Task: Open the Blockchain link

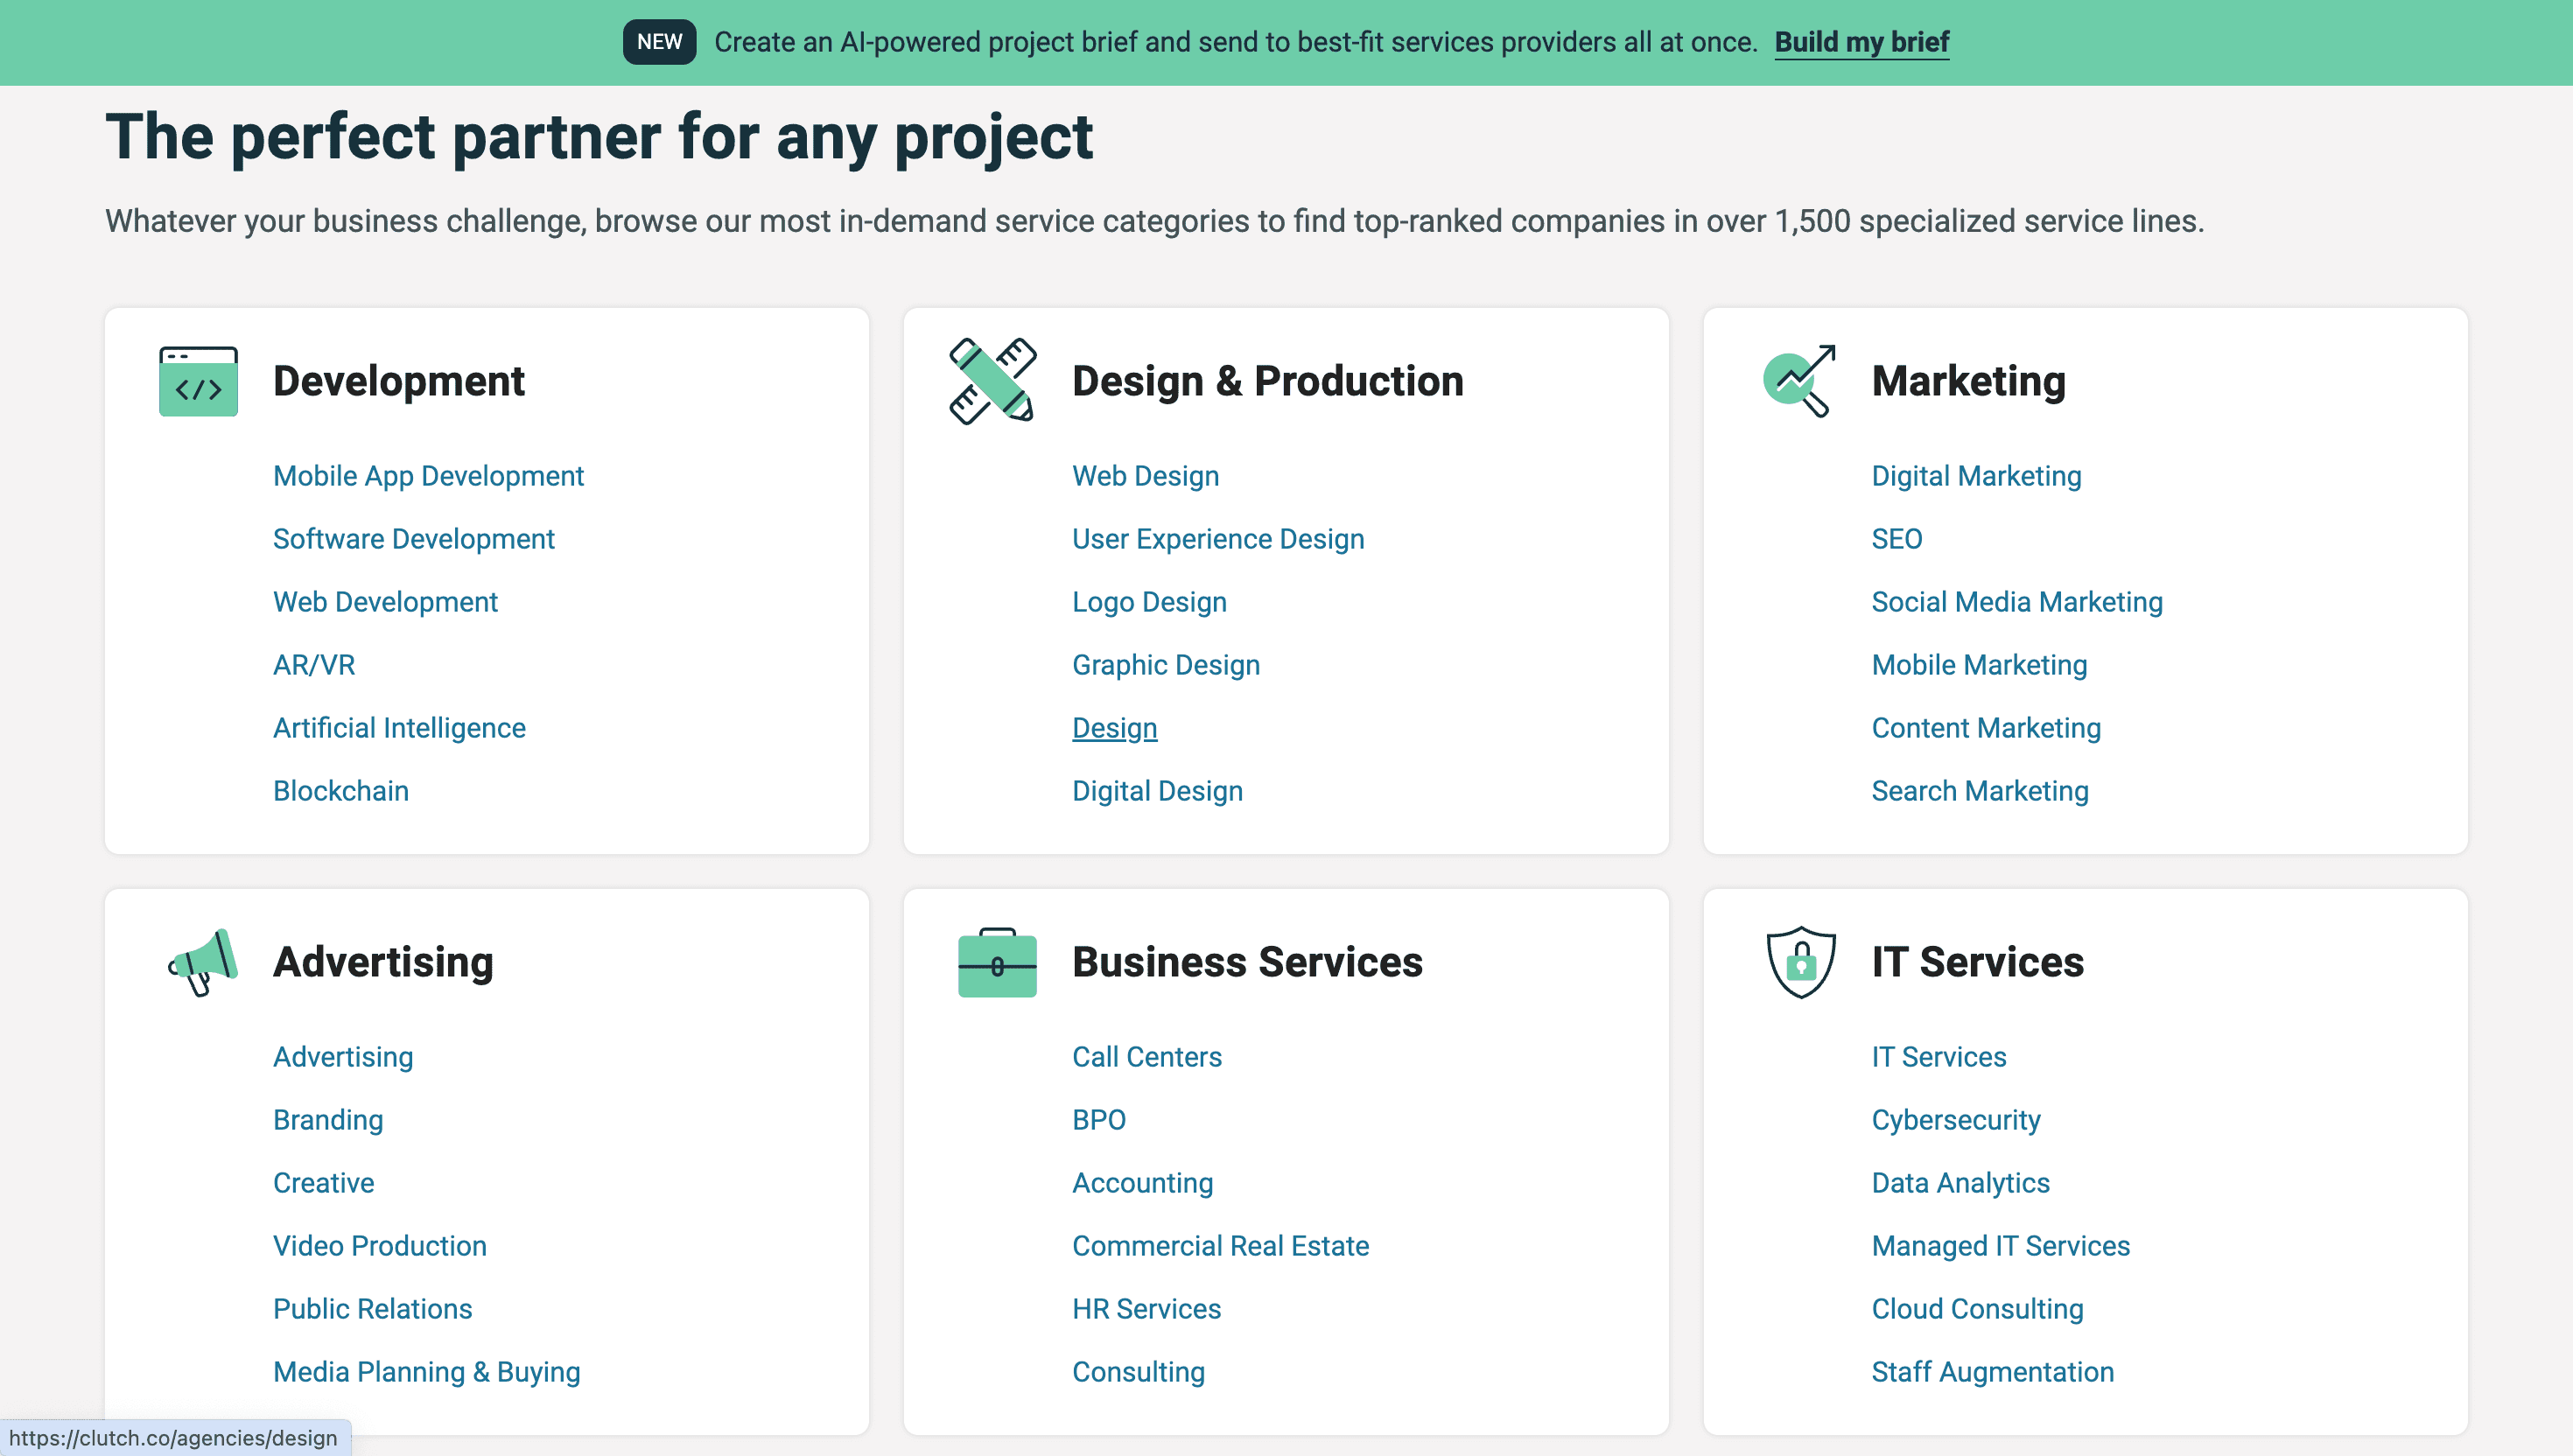Action: pyautogui.click(x=341, y=791)
